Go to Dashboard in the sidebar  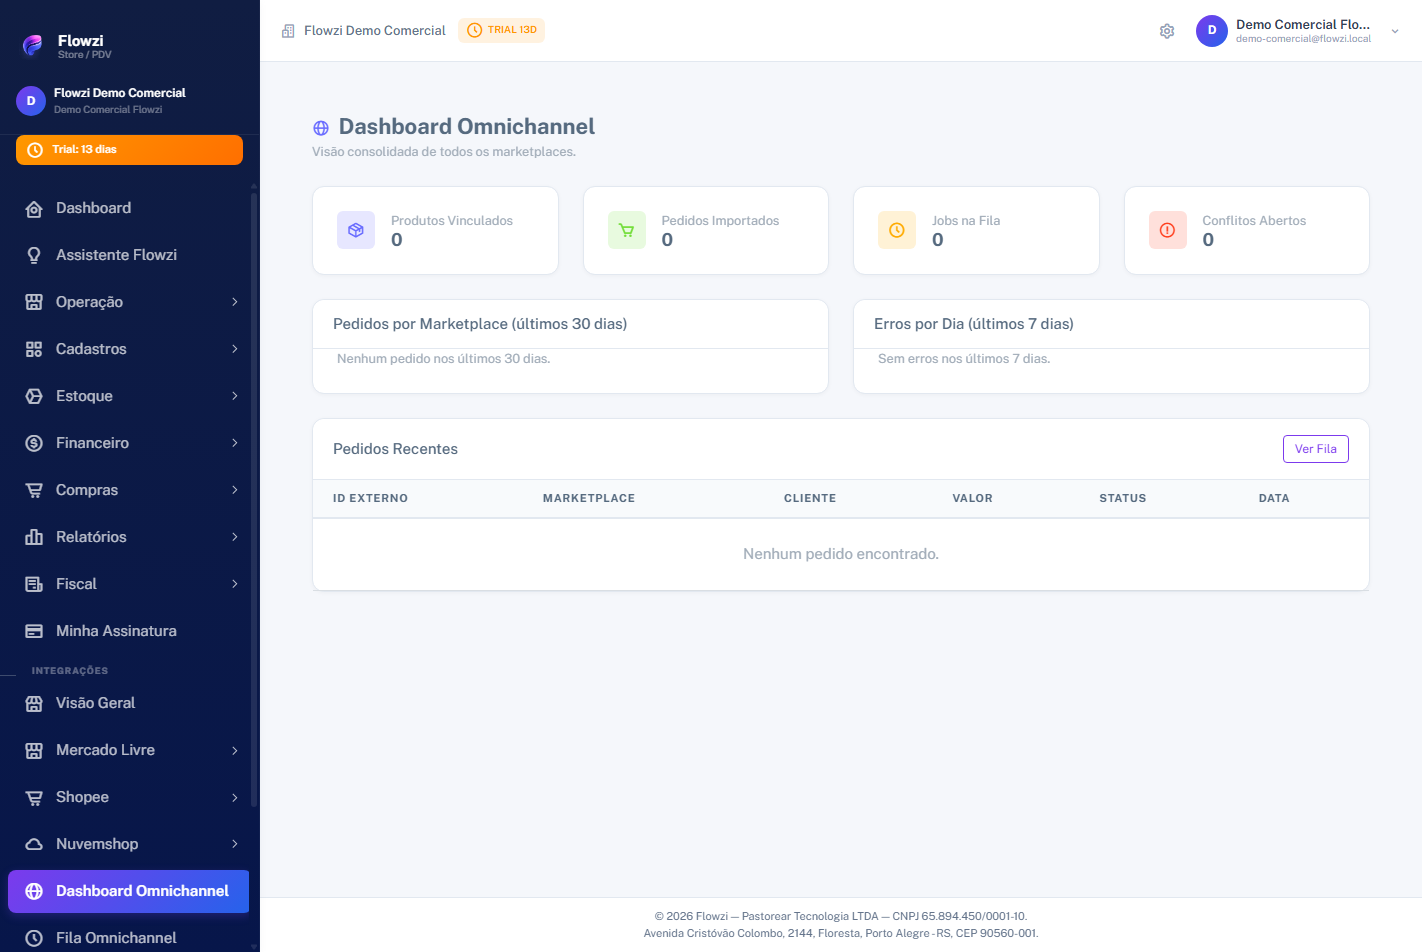pos(128,208)
